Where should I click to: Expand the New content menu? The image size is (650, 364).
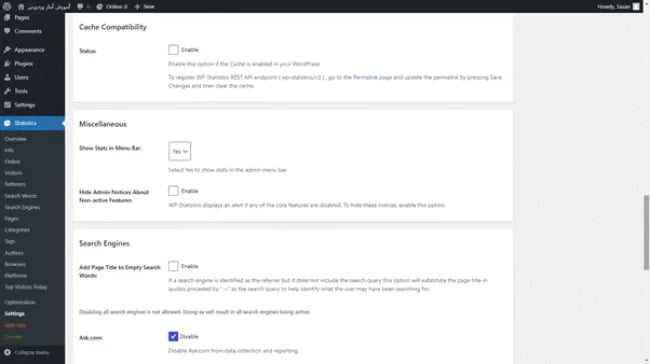(x=144, y=6)
